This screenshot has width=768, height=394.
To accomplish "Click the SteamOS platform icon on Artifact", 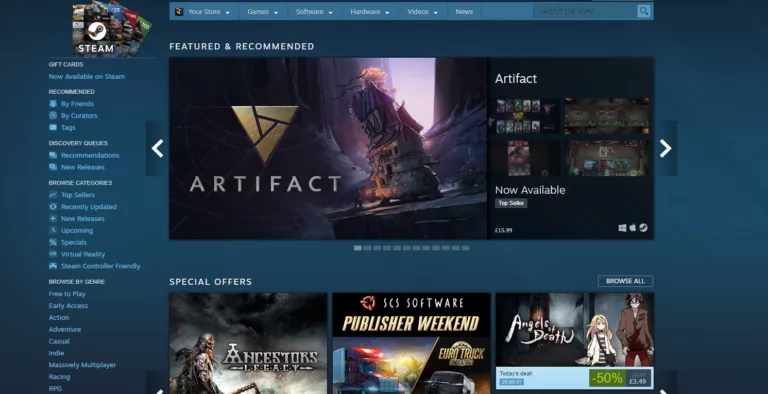I will tap(643, 228).
